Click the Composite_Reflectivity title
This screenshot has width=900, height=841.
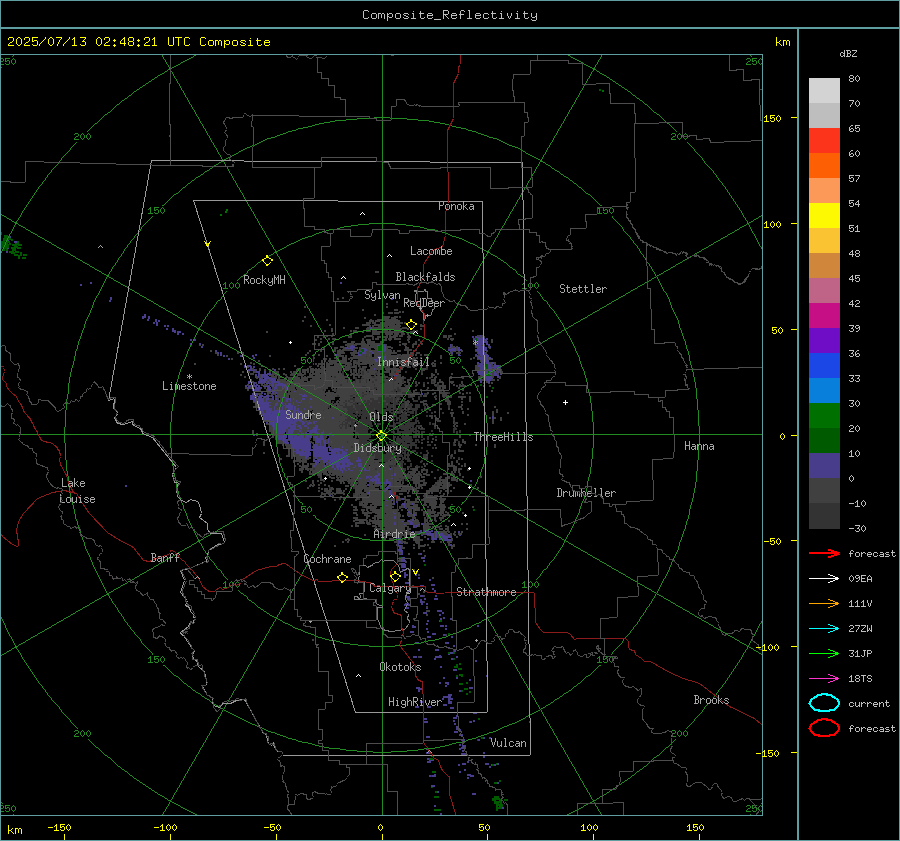click(x=449, y=15)
